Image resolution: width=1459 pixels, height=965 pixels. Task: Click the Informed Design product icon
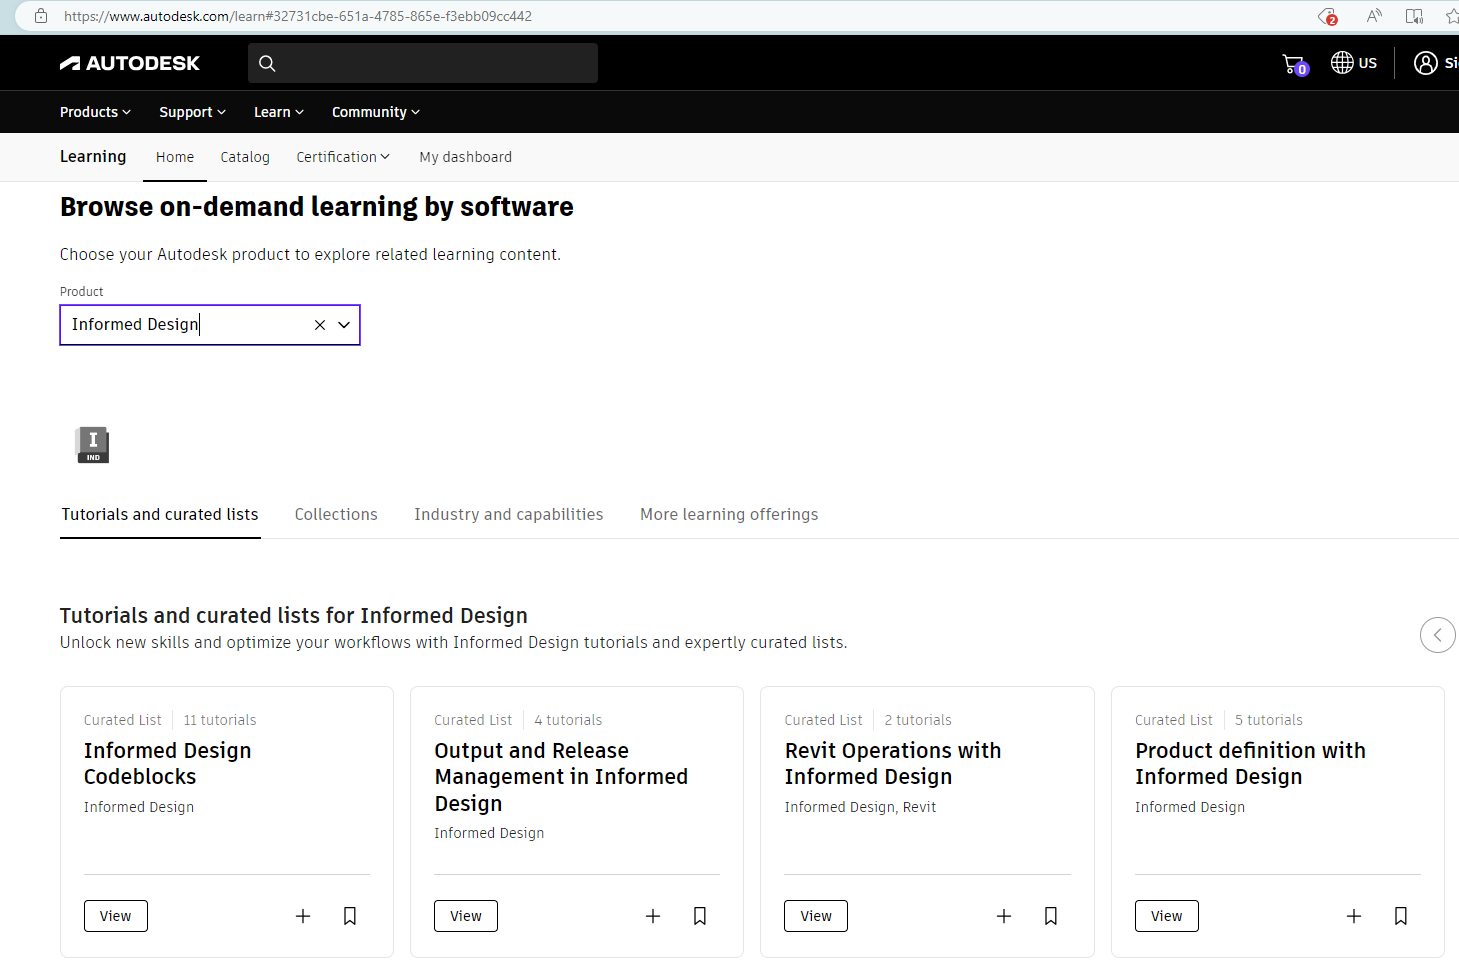[x=93, y=444]
